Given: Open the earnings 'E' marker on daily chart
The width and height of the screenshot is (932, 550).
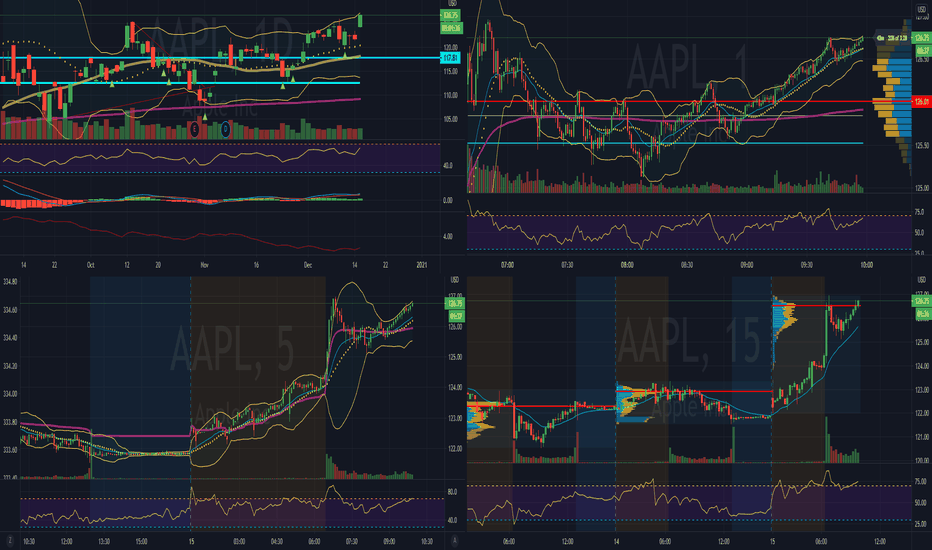Looking at the screenshot, I should 194,128.
